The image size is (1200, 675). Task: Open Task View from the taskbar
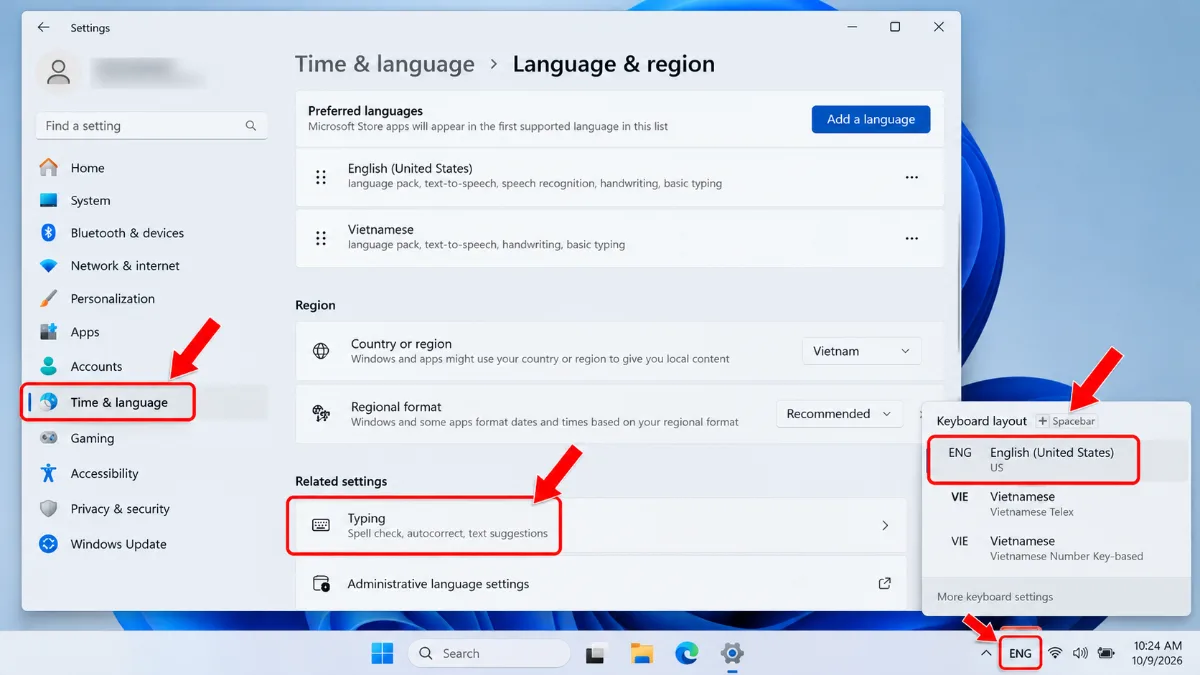(x=595, y=654)
